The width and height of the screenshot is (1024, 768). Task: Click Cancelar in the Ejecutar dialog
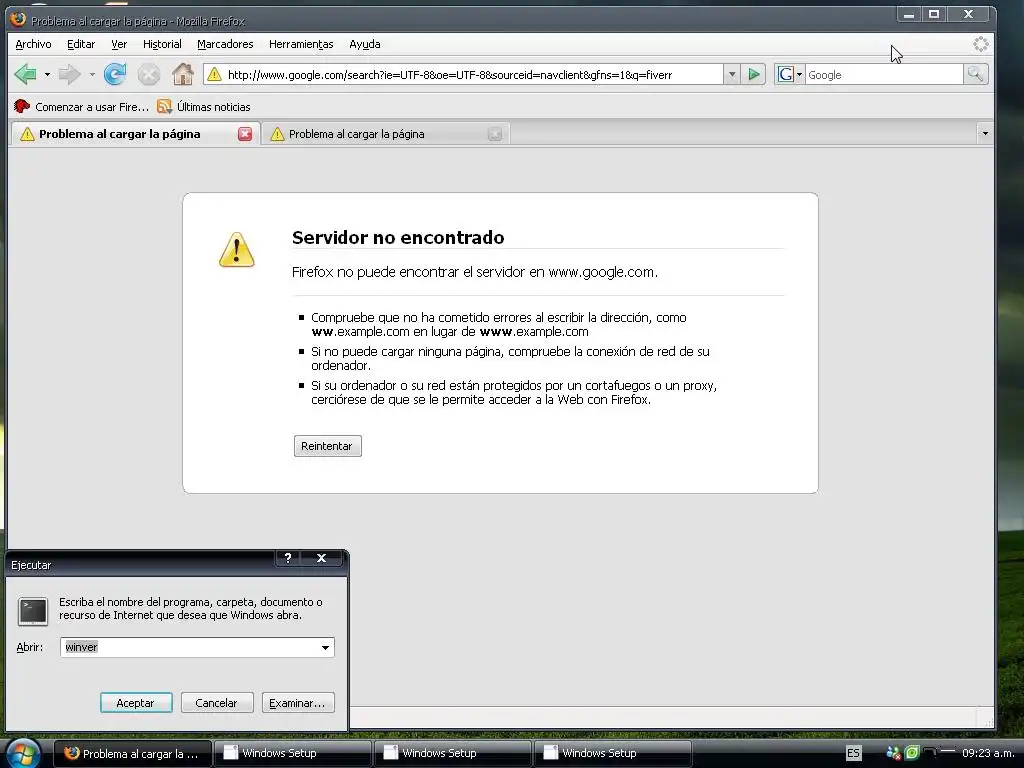click(x=217, y=703)
